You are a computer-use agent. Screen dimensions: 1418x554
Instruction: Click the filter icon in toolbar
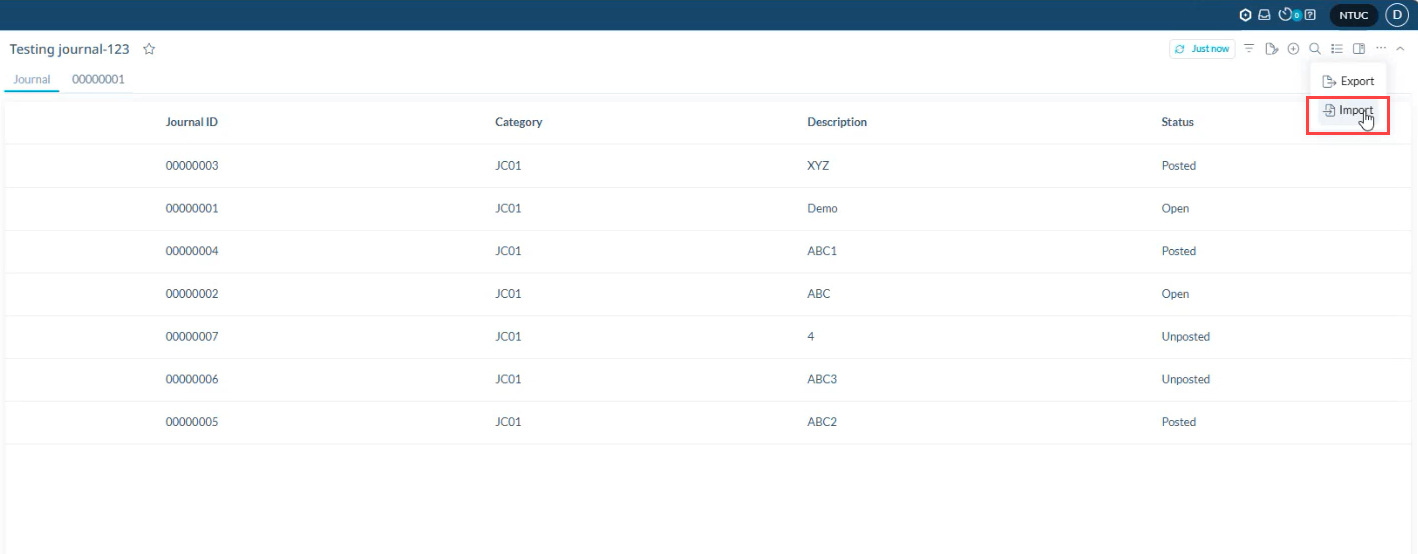click(x=1249, y=49)
